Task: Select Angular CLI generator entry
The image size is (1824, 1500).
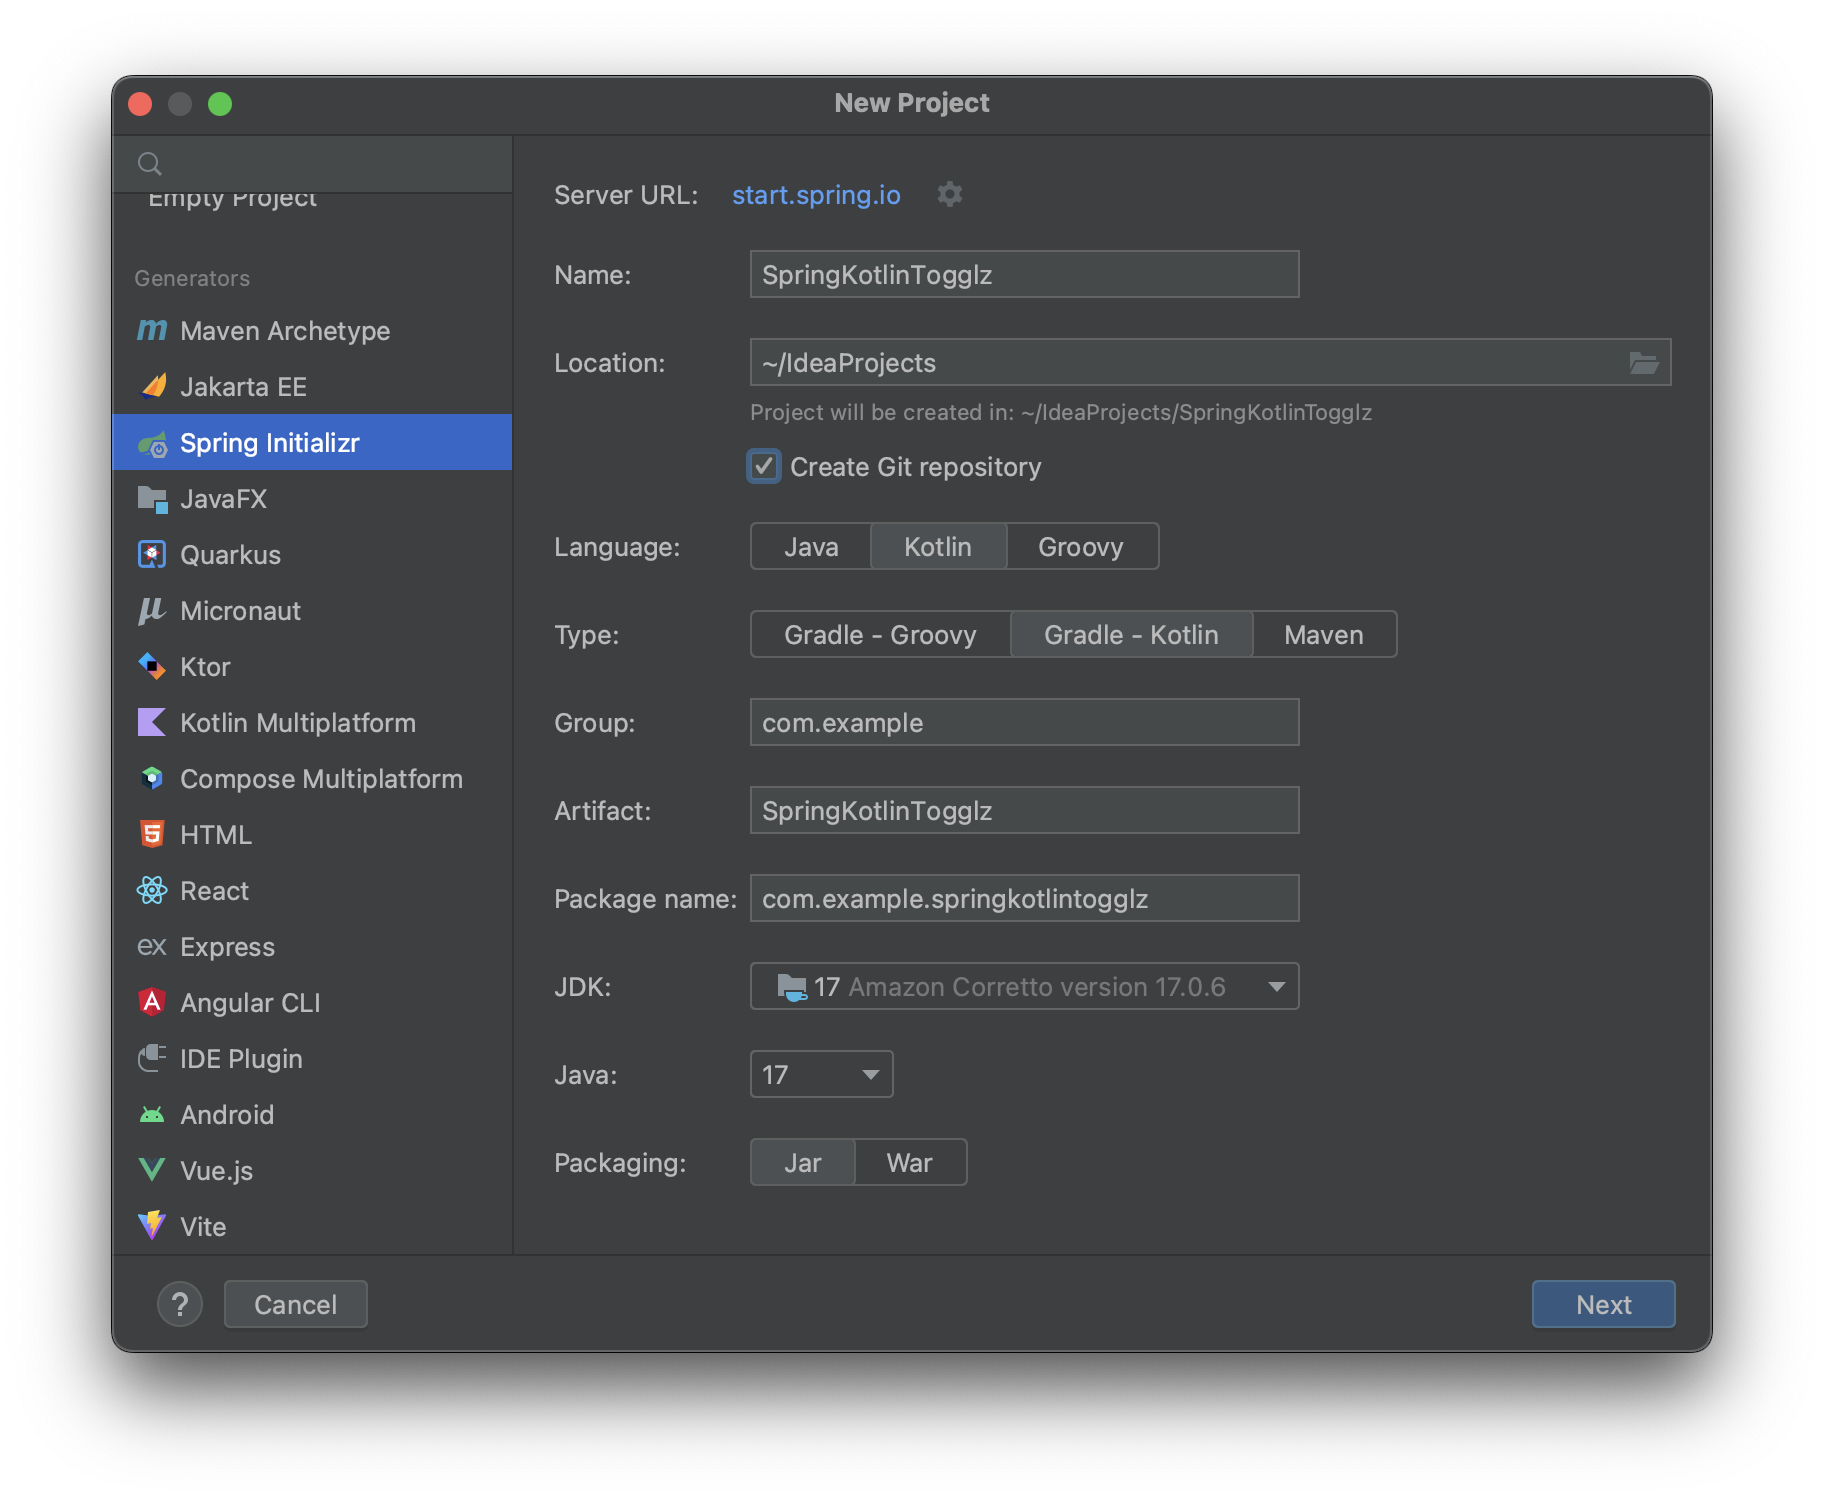Action: [x=312, y=1002]
